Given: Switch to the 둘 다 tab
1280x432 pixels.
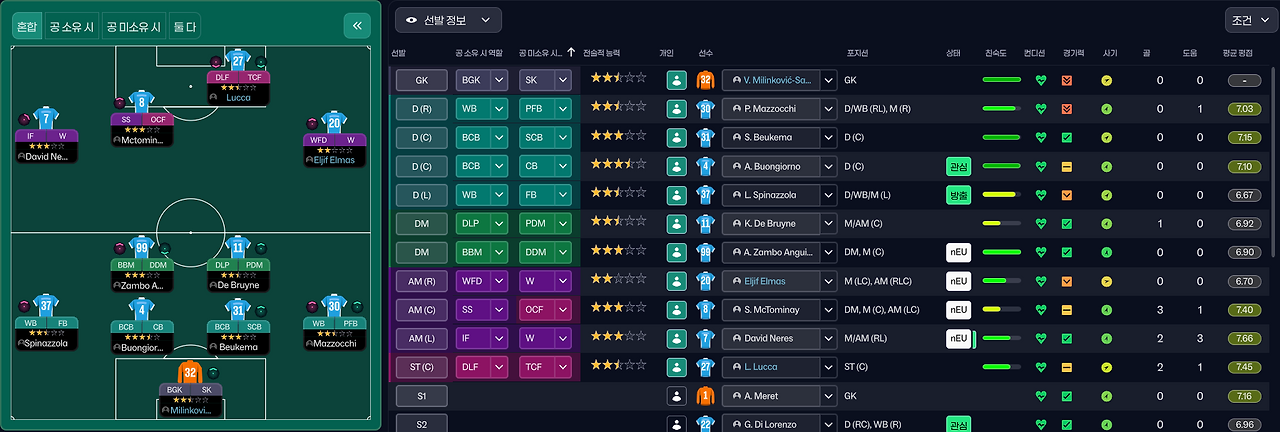Looking at the screenshot, I should (184, 26).
